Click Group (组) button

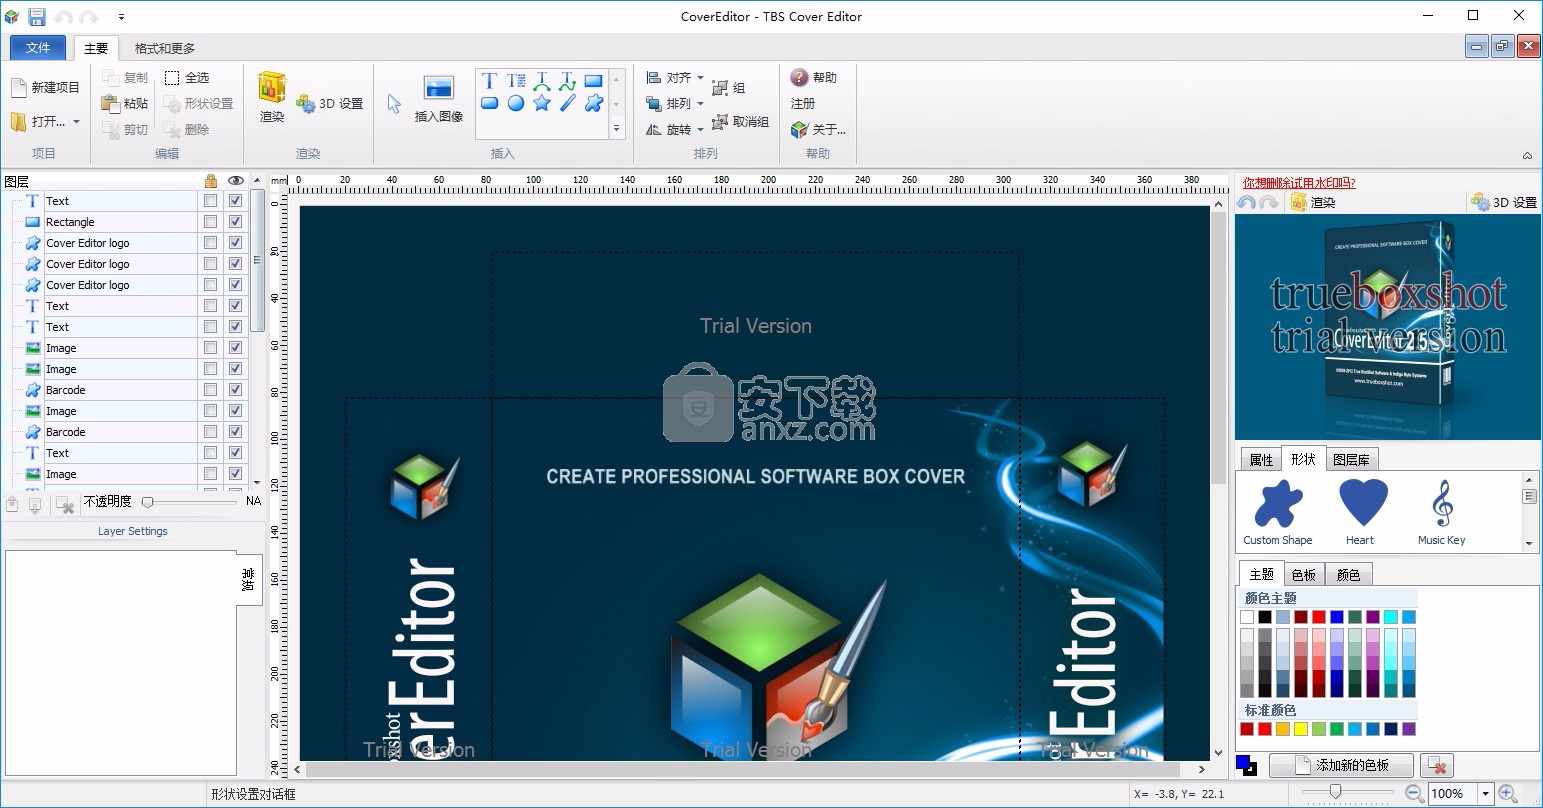[x=729, y=88]
